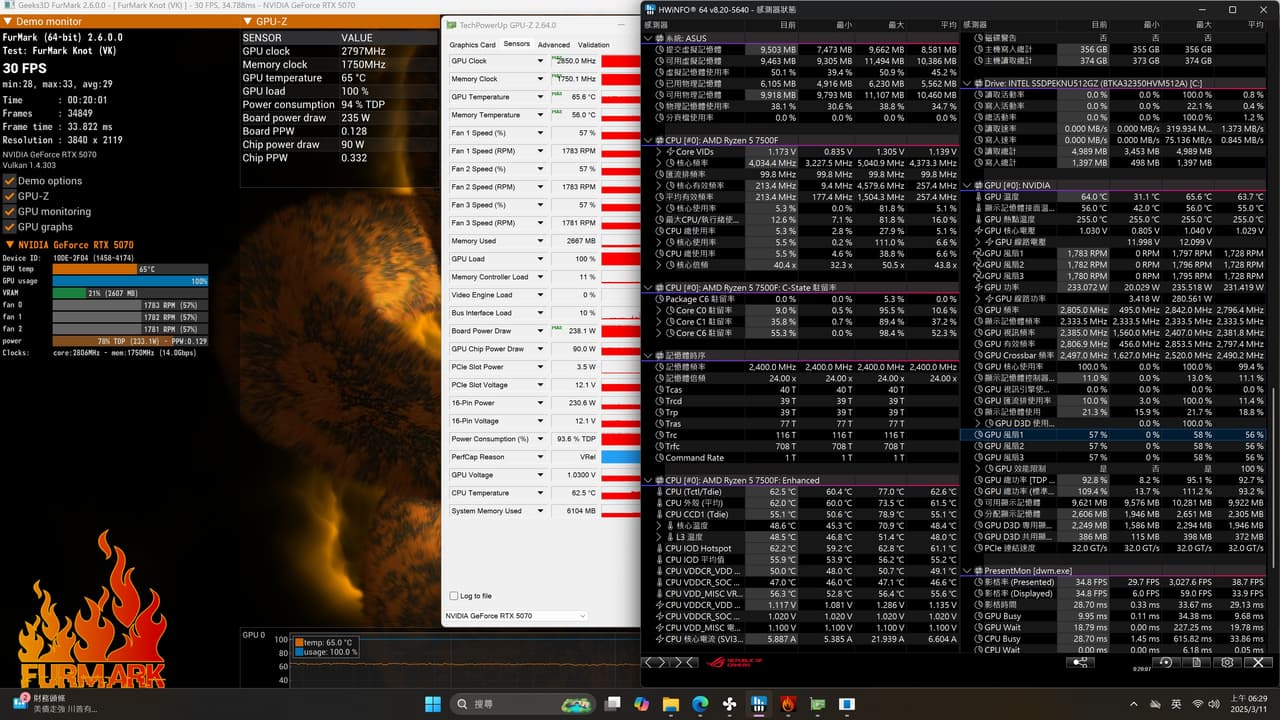This screenshot has height=720, width=1280.
Task: Click Power consumption row in FurMark GPU-Z table
Action: [338, 104]
